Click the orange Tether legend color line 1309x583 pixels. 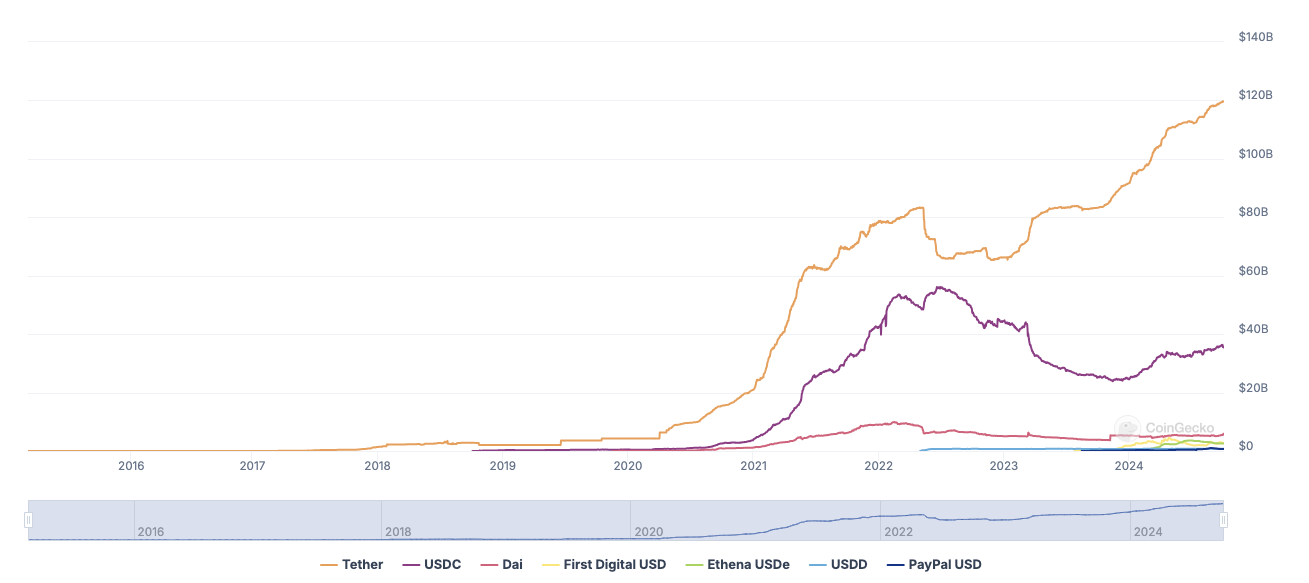click(x=328, y=565)
